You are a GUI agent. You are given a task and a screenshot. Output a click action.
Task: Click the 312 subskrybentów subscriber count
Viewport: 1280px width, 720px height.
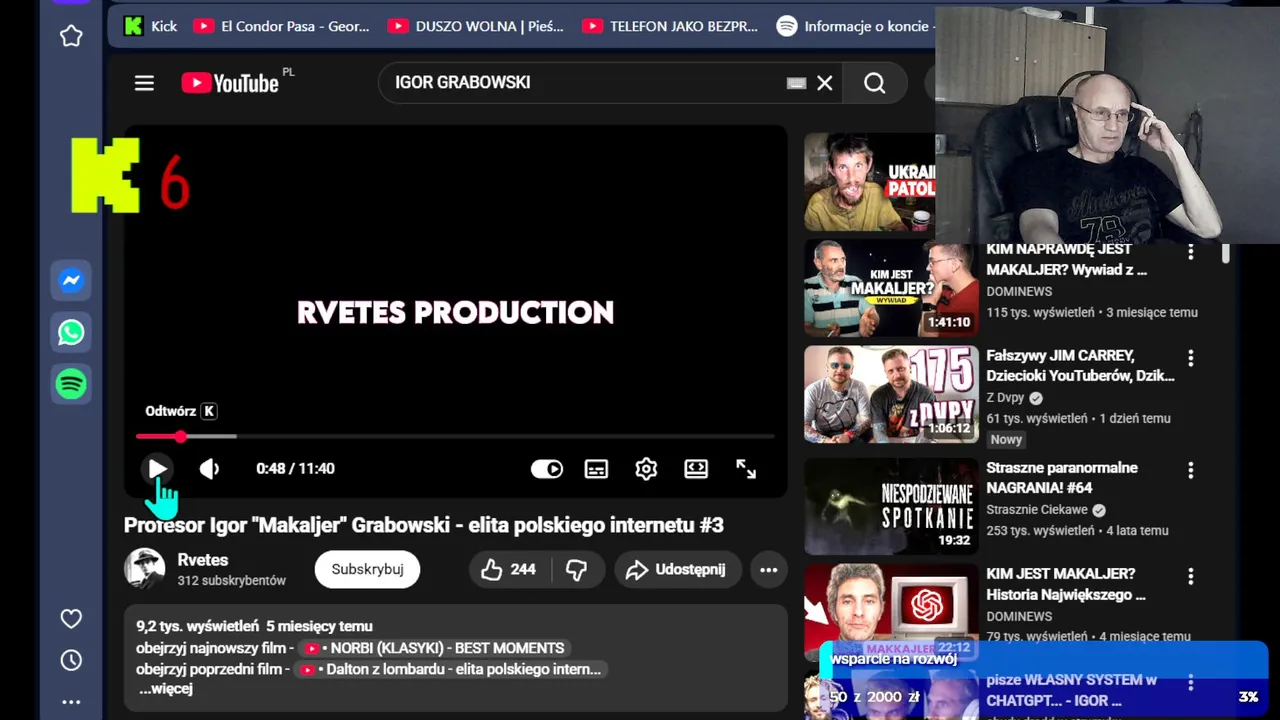[x=232, y=581]
